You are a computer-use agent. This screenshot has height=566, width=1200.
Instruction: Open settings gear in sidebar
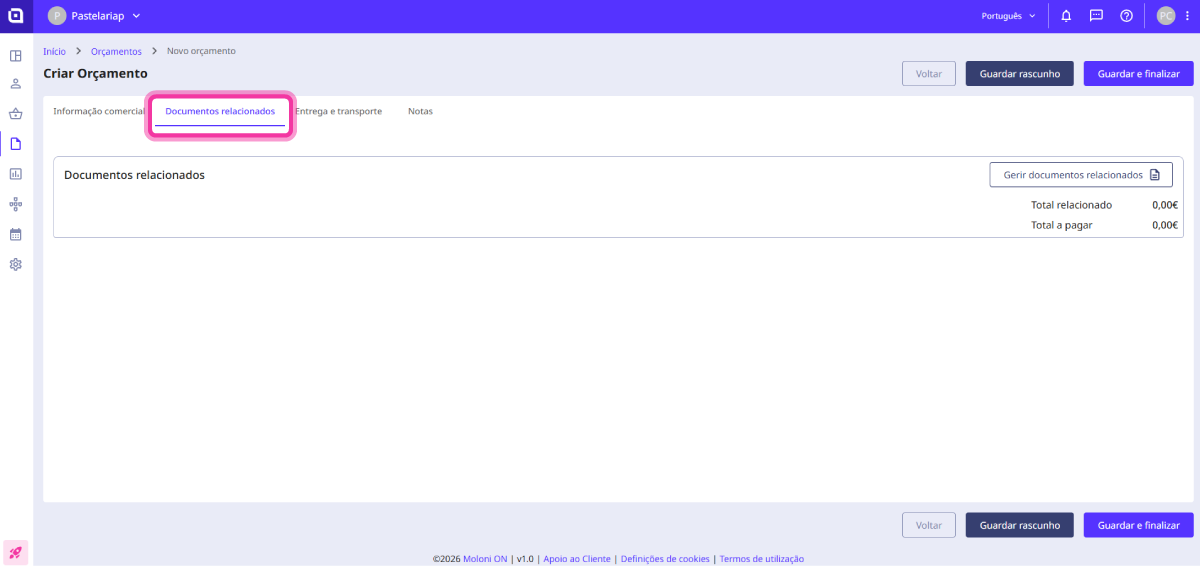tap(16, 264)
